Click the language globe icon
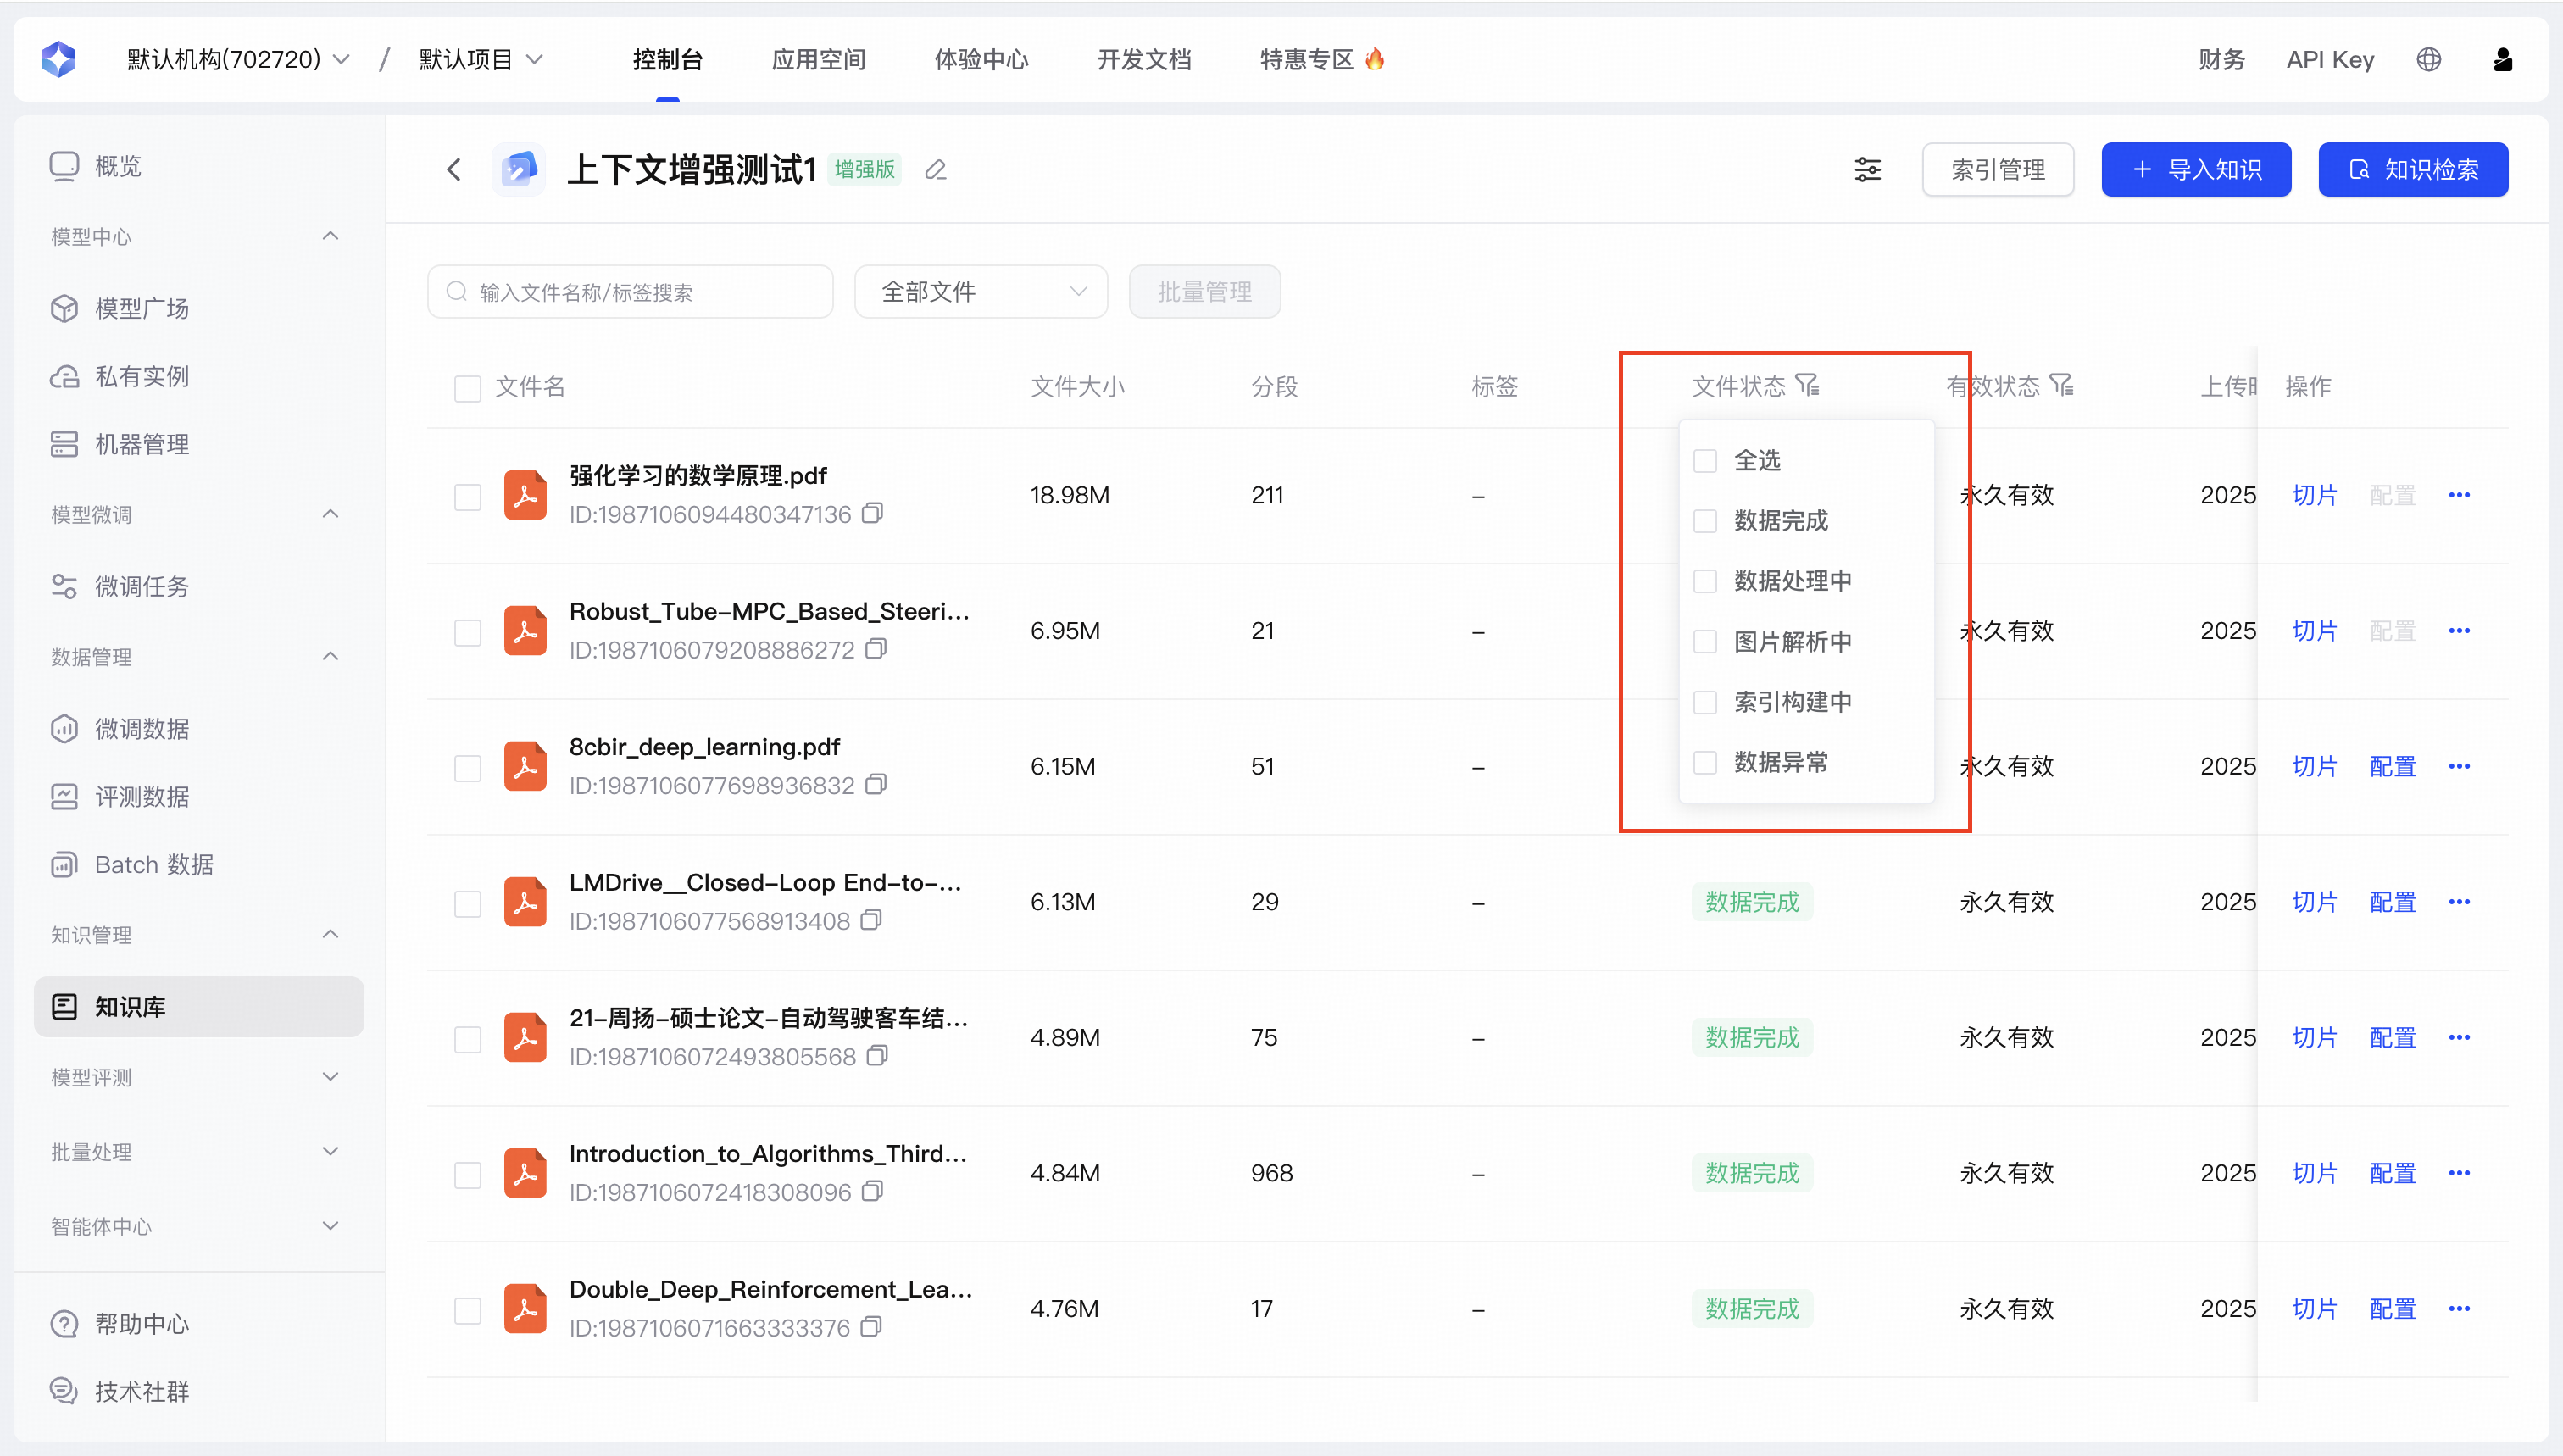This screenshot has width=2563, height=1456. [2428, 60]
